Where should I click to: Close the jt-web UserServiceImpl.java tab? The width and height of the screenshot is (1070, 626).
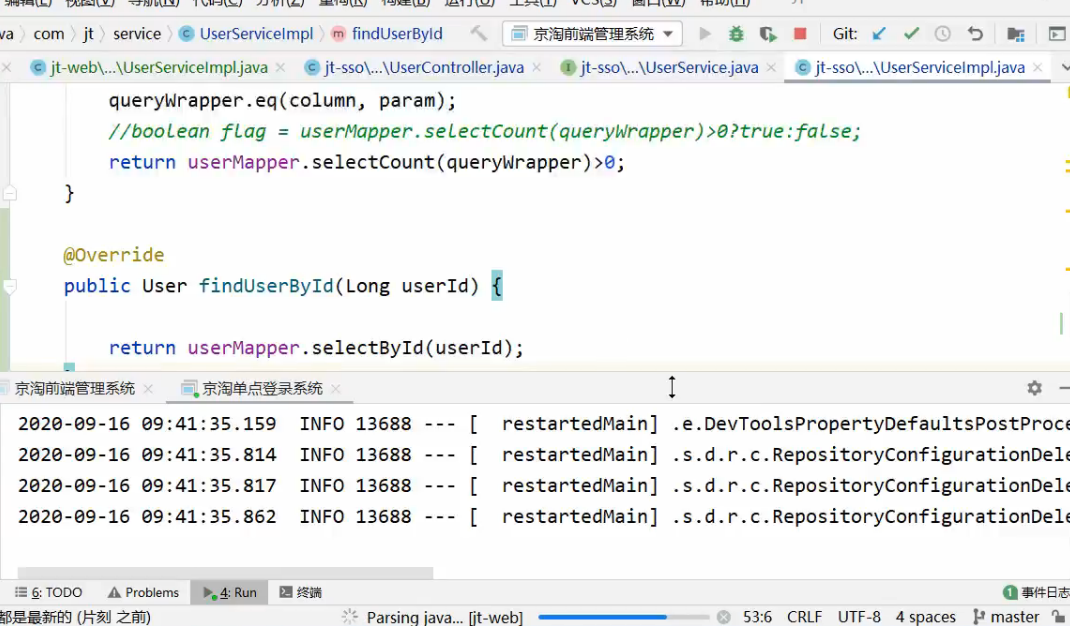tap(280, 68)
